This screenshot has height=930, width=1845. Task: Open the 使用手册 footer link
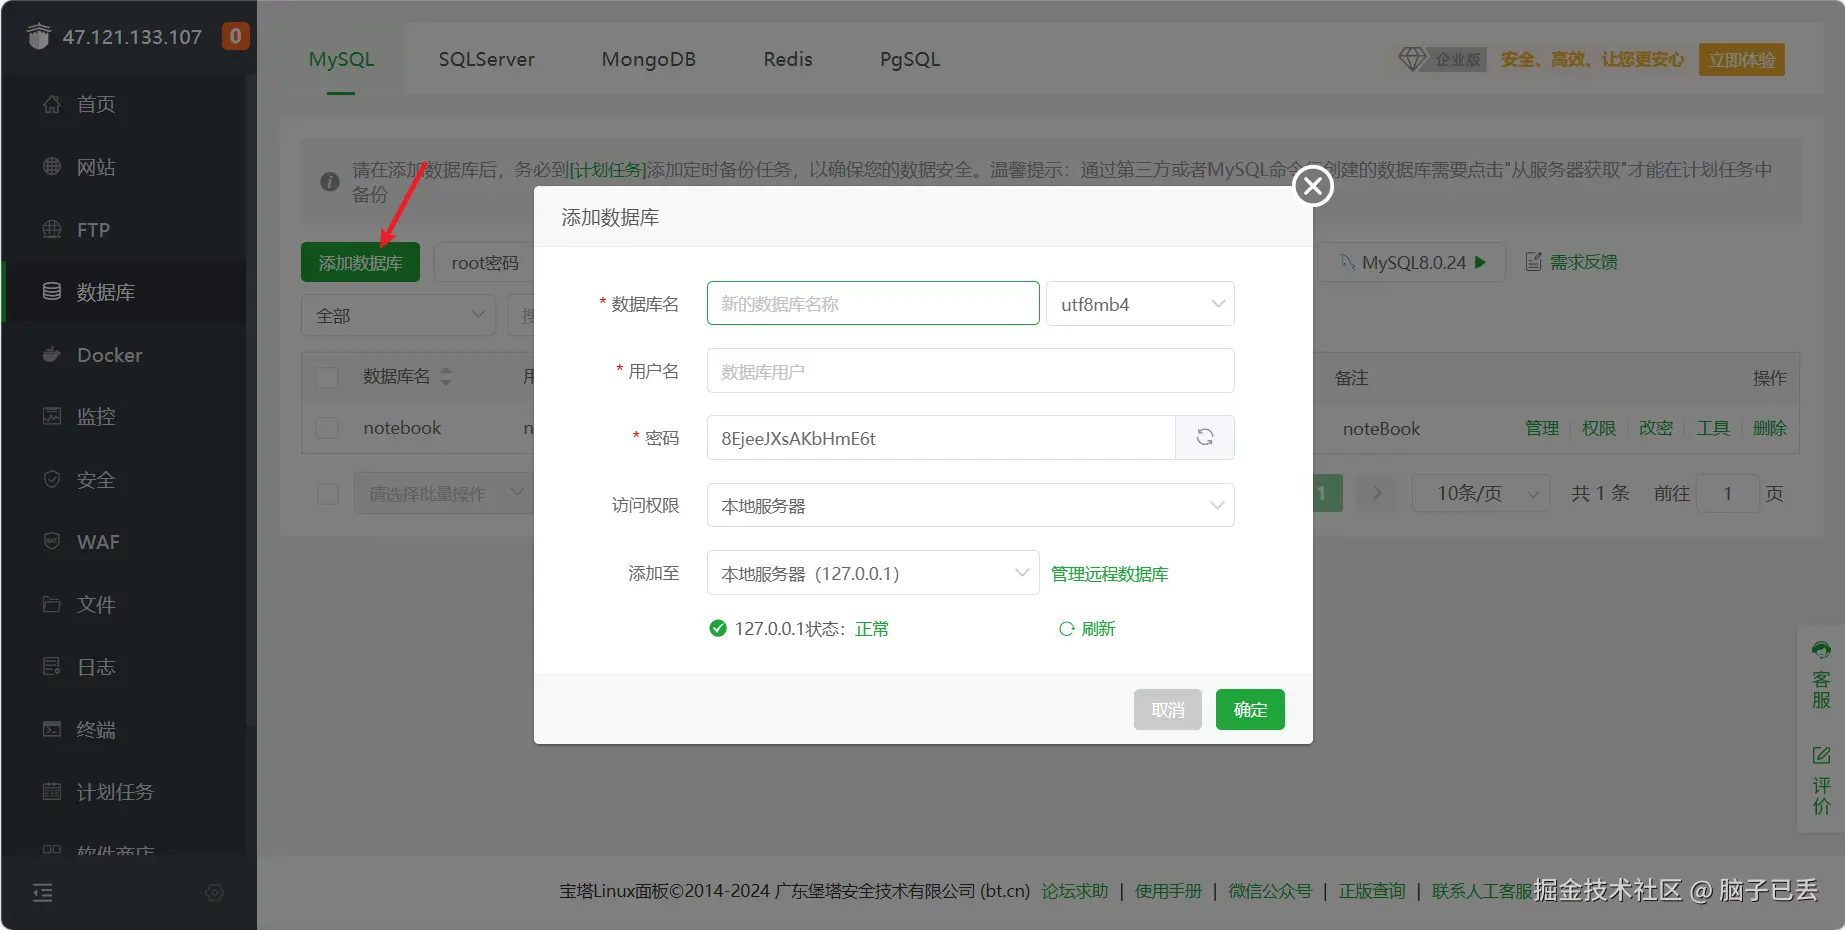tap(1168, 891)
